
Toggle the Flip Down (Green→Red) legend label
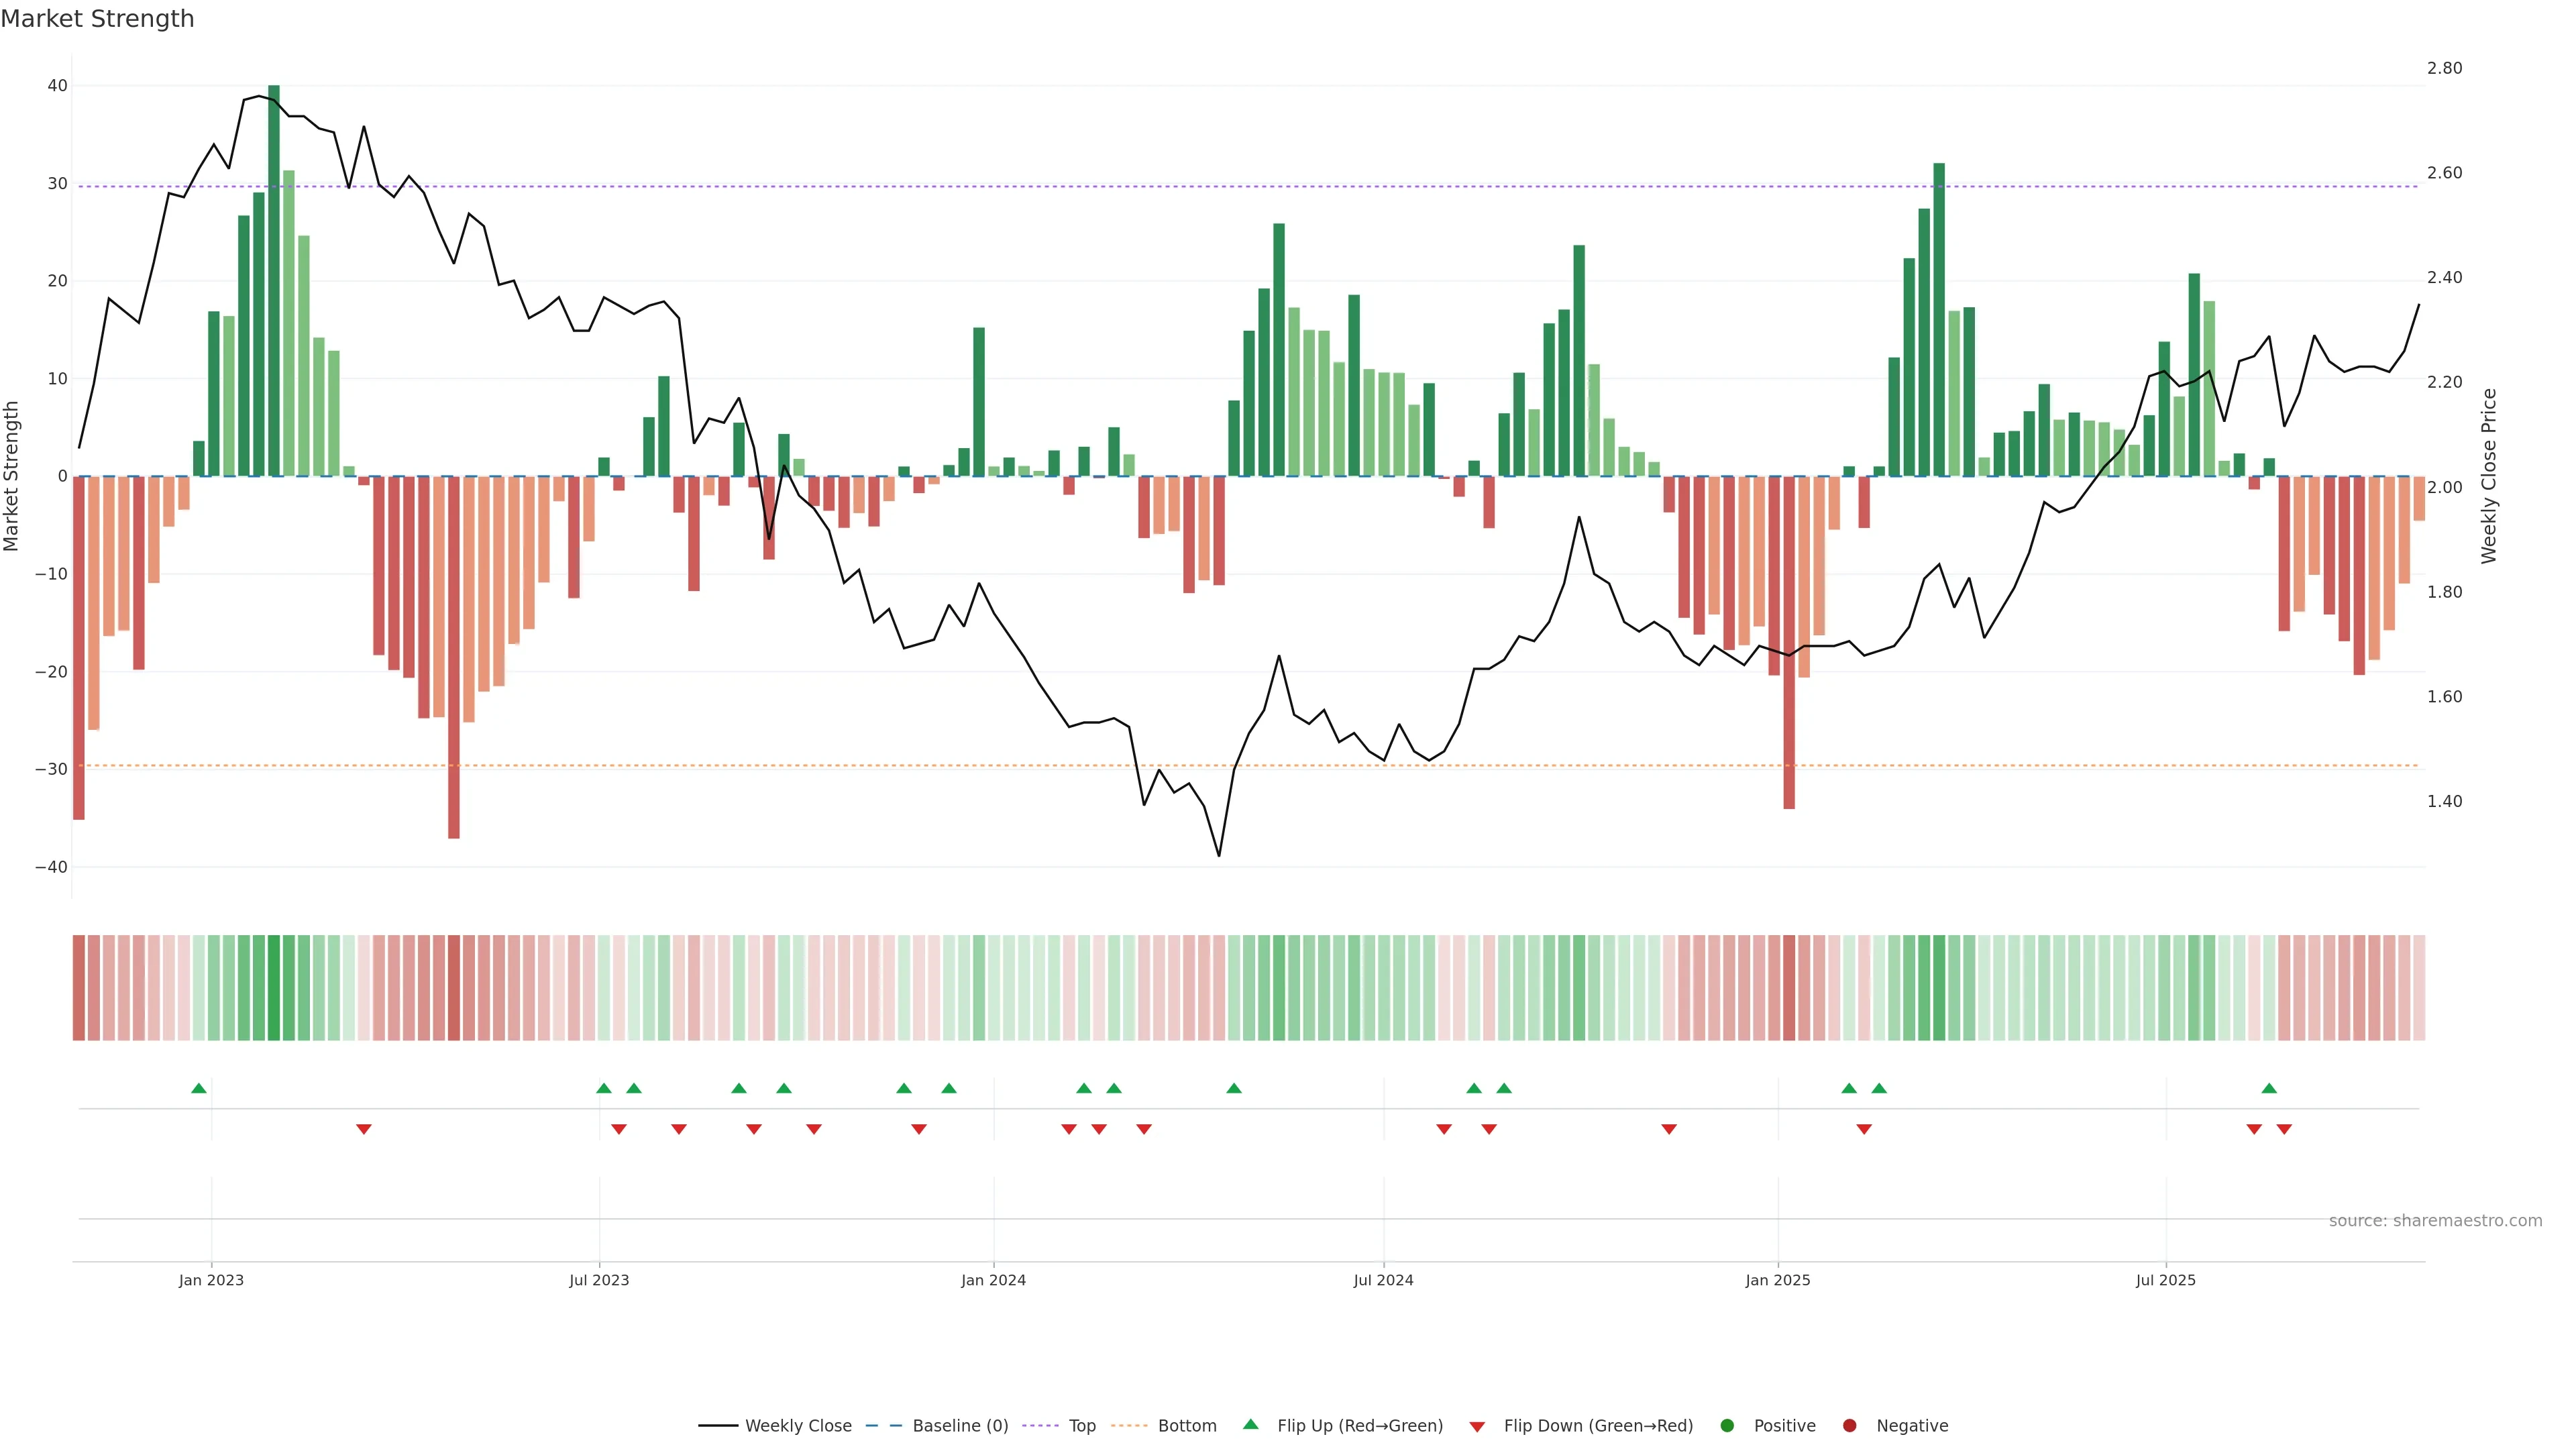point(1598,1425)
